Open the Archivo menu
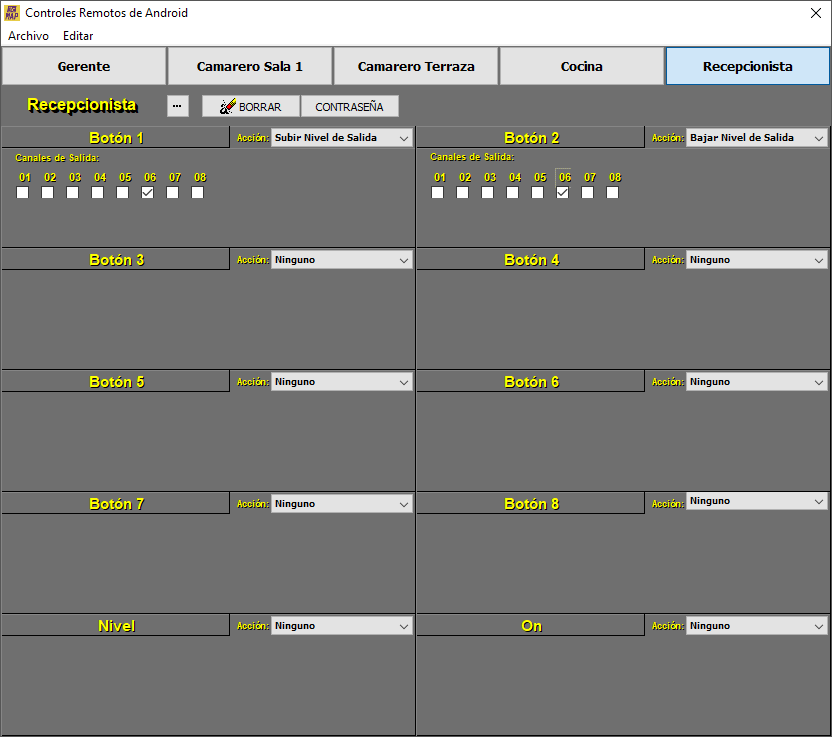Viewport: 832px width, 737px height. point(28,36)
